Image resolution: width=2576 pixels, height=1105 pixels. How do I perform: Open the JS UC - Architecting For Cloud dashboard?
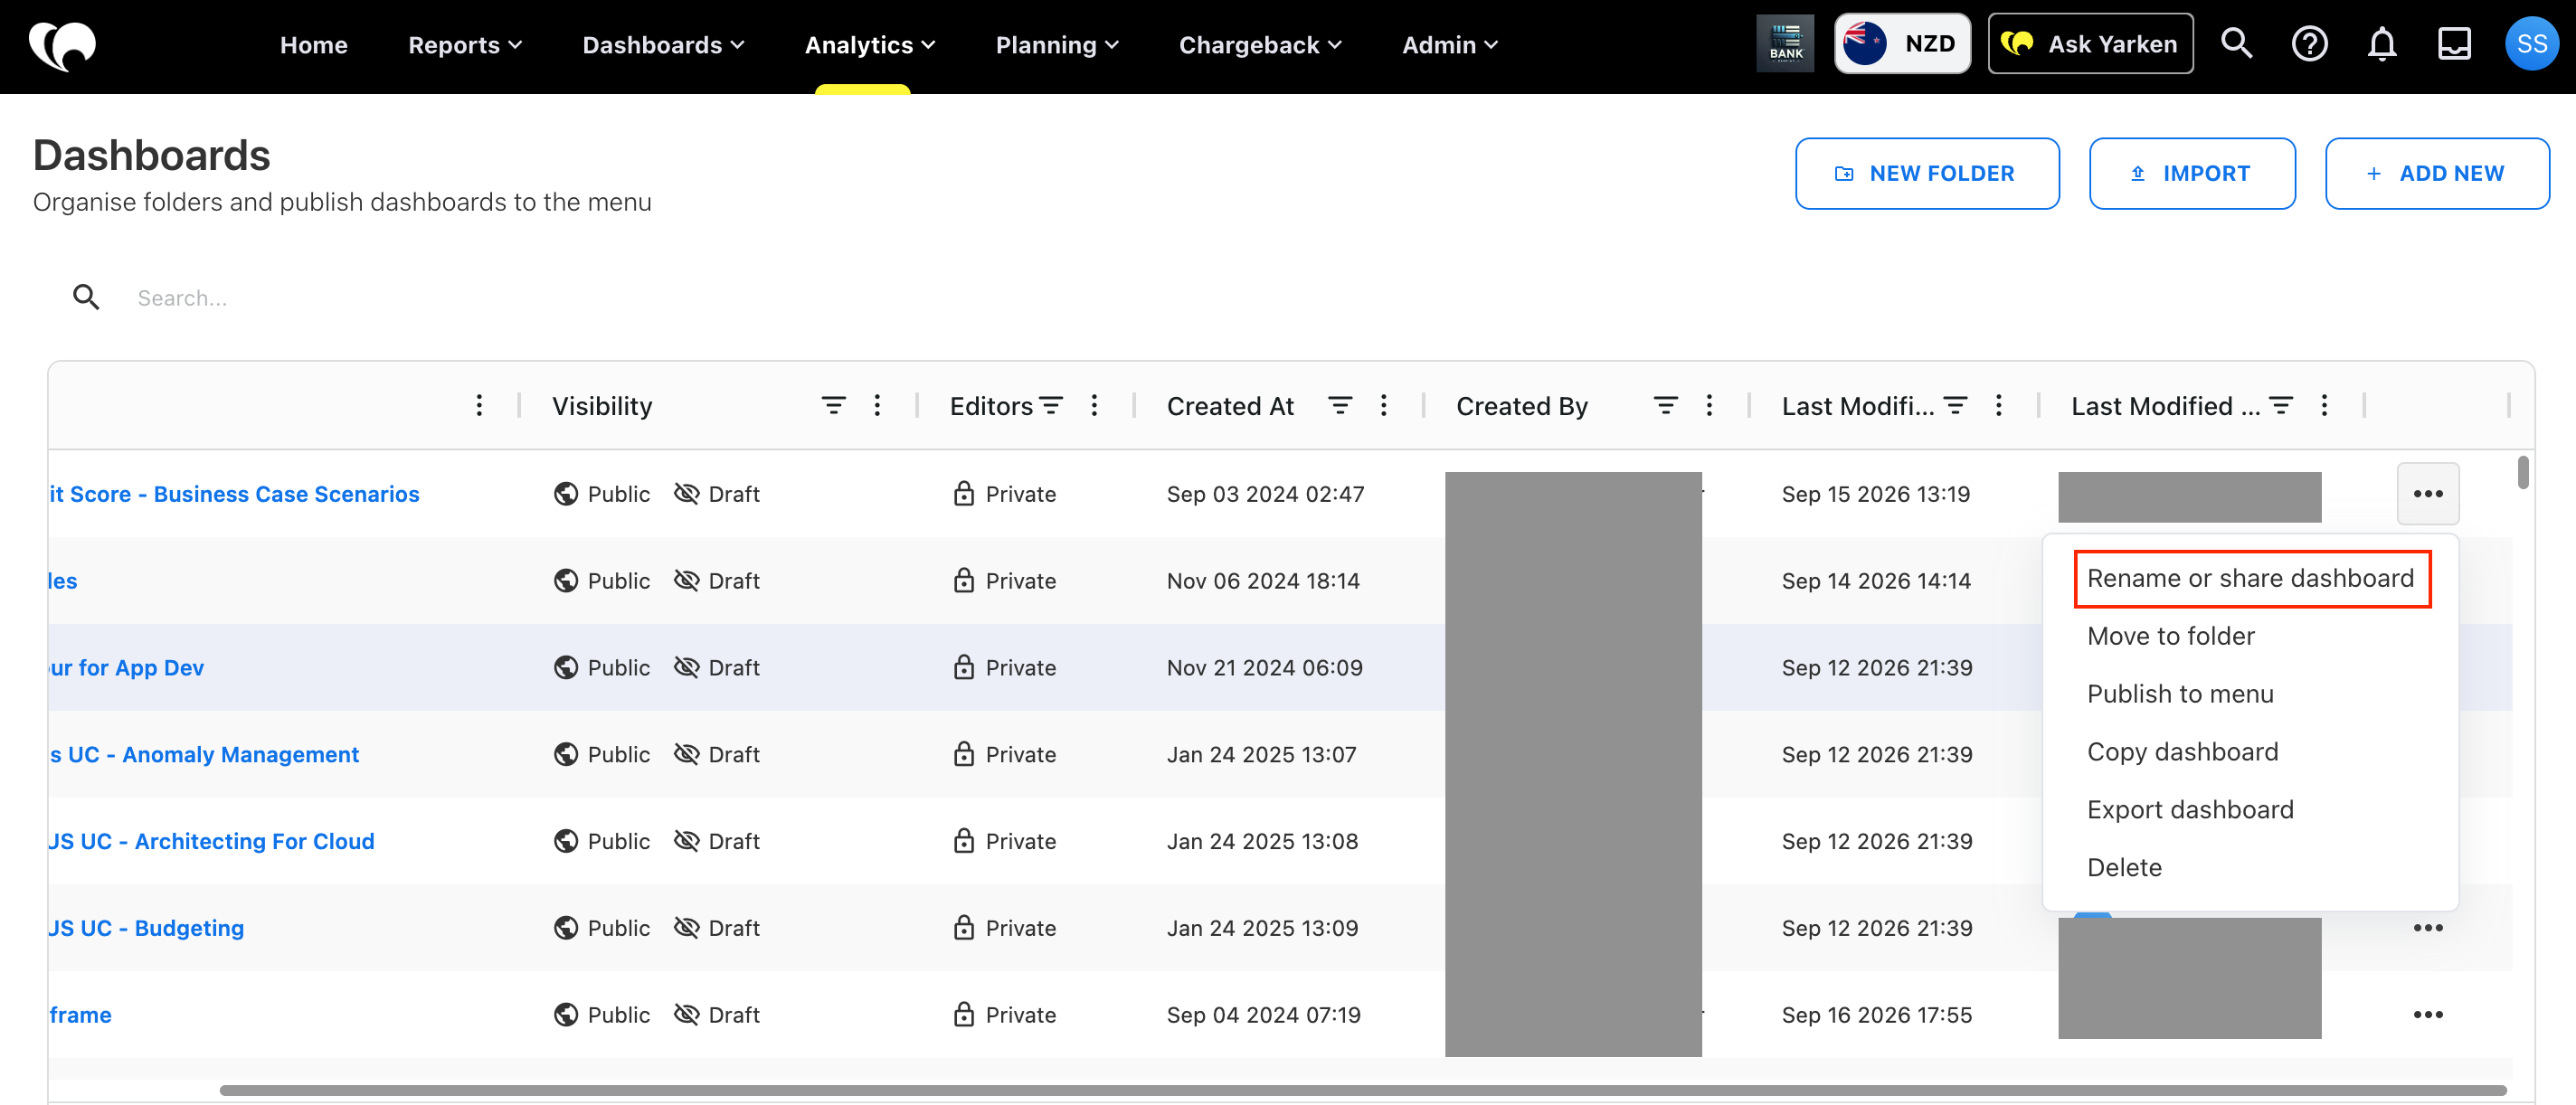(x=212, y=841)
